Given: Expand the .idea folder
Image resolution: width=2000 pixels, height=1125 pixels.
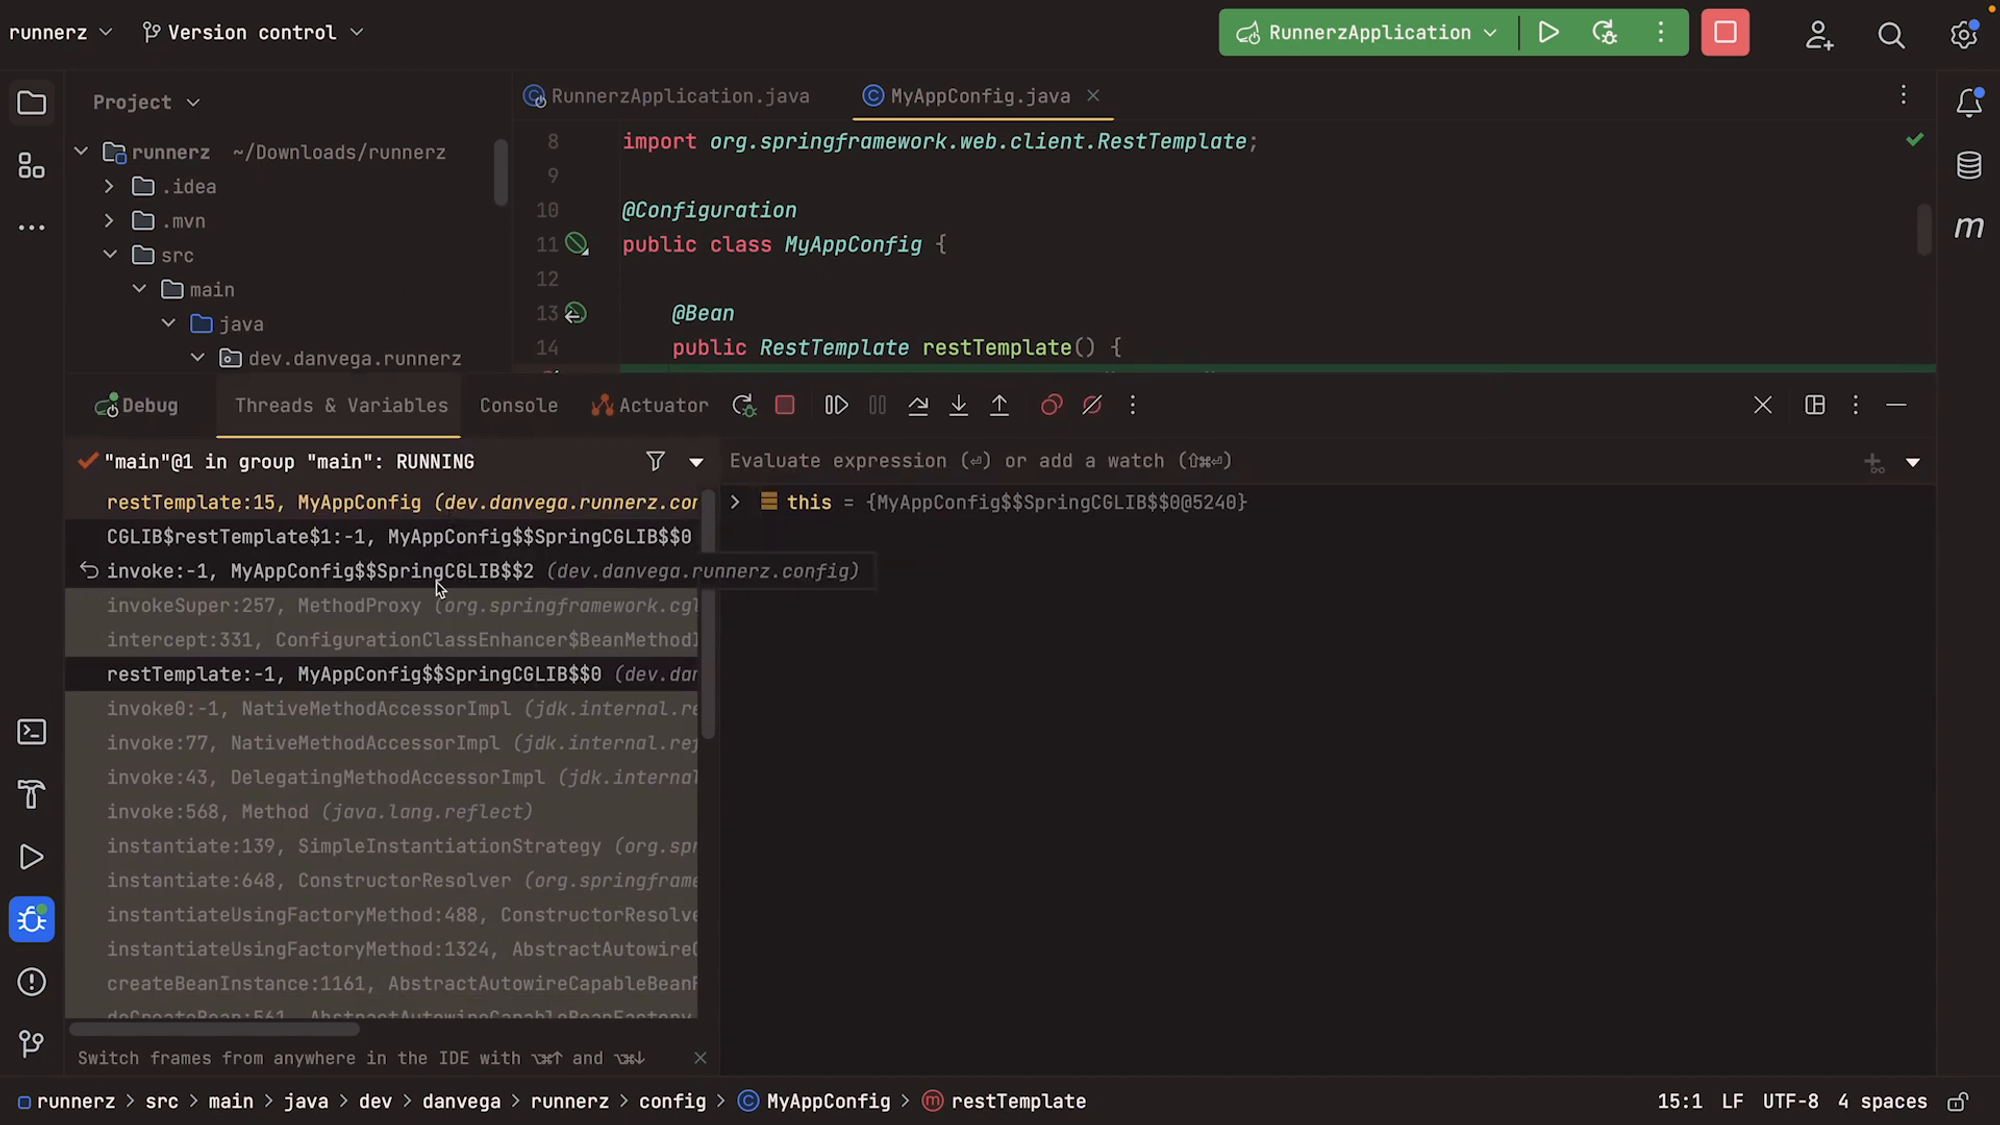Looking at the screenshot, I should [x=109, y=187].
